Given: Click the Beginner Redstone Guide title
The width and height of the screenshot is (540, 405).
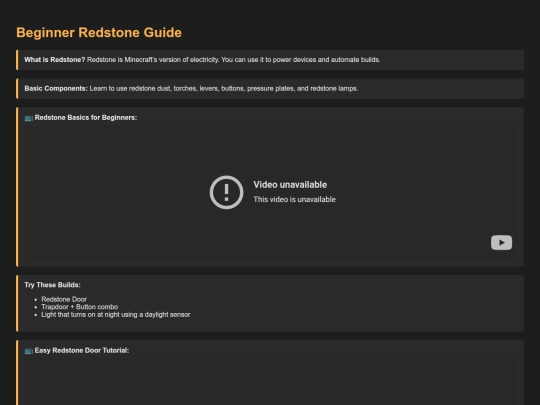Looking at the screenshot, I should click(99, 33).
